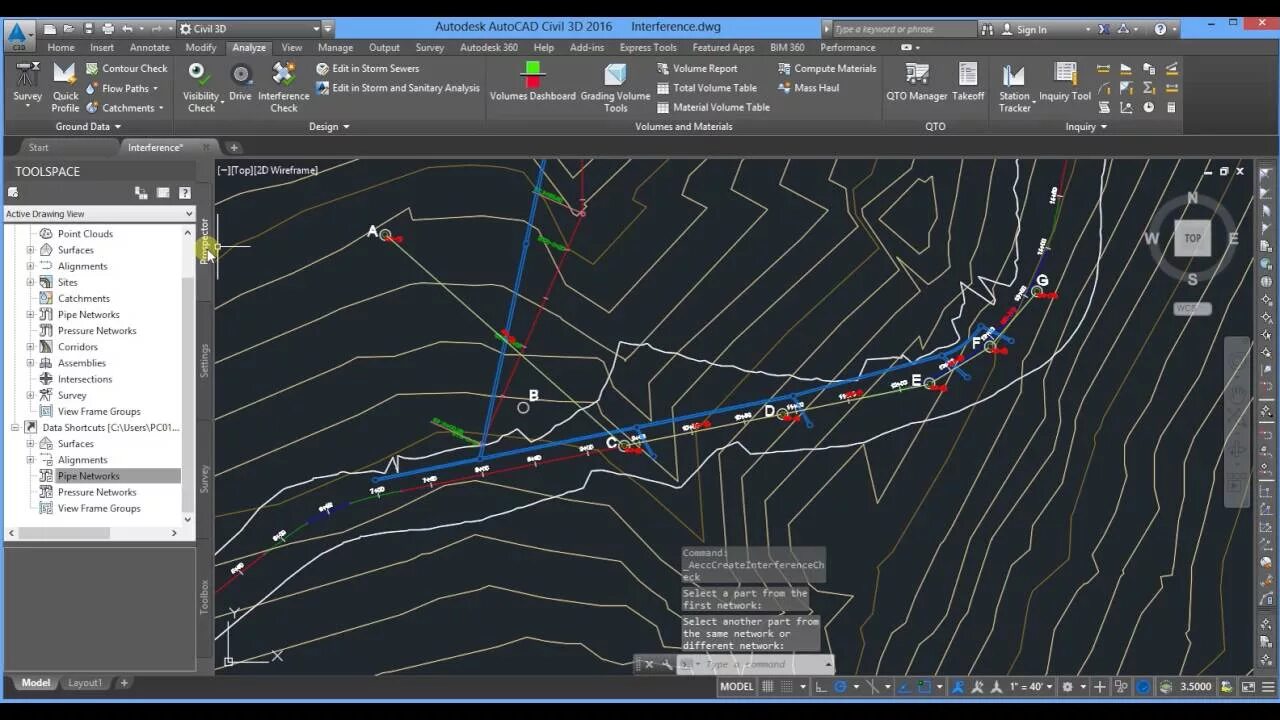This screenshot has height=720, width=1280.
Task: Open the Home ribbon tab
Action: tap(61, 47)
